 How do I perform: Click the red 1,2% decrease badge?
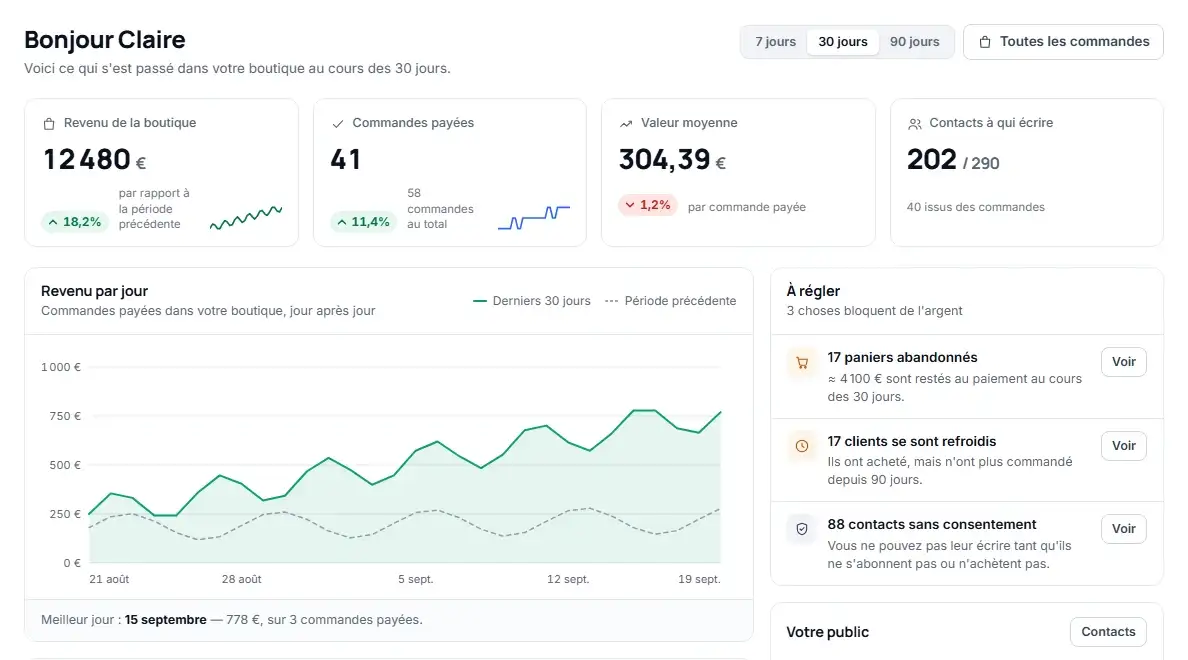coord(647,205)
